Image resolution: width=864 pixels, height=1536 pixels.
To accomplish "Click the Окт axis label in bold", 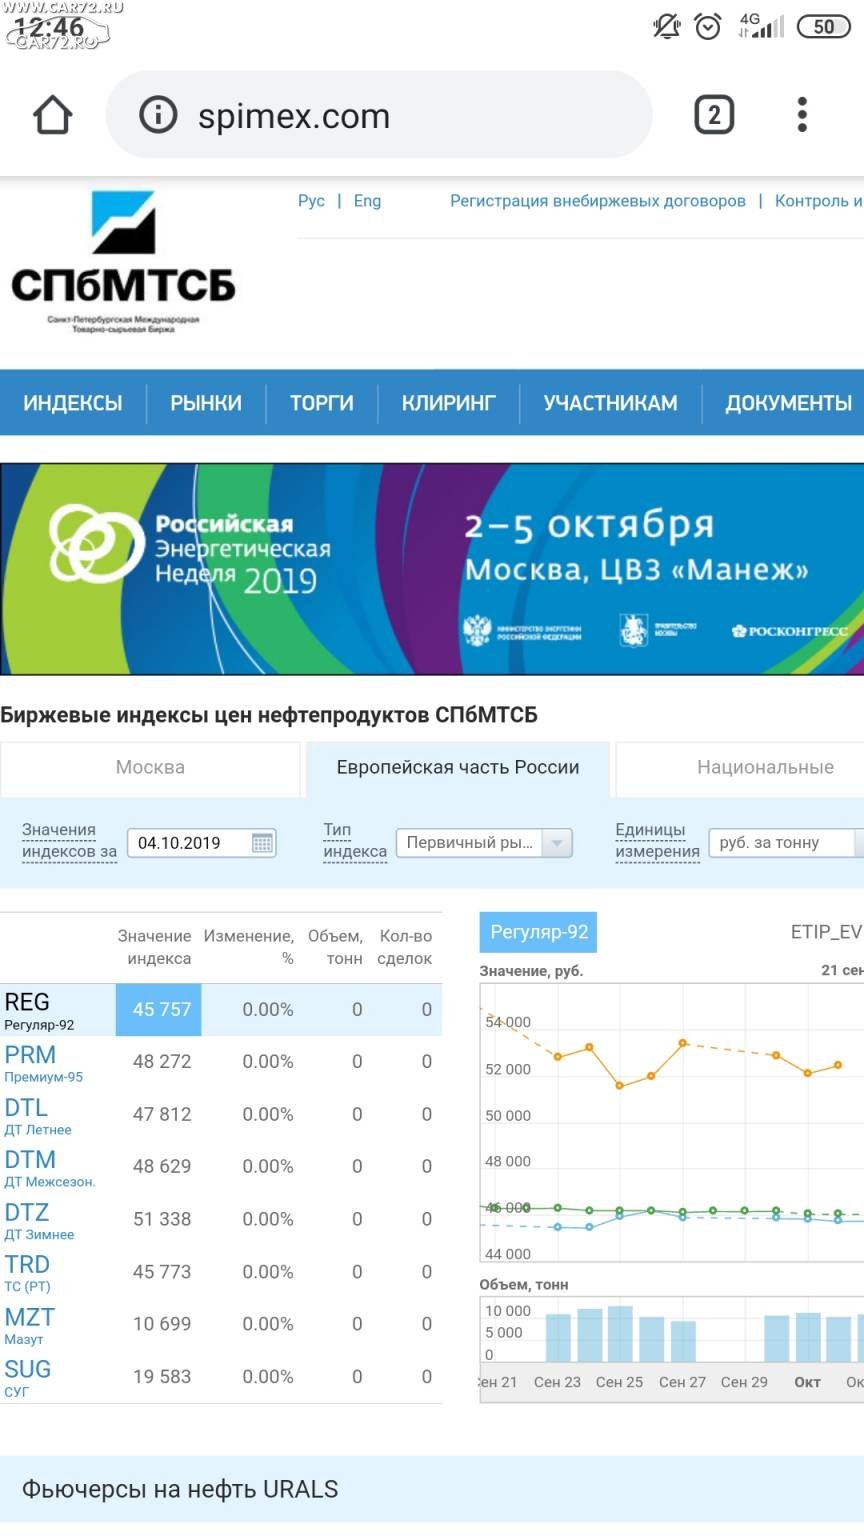I will (807, 1382).
